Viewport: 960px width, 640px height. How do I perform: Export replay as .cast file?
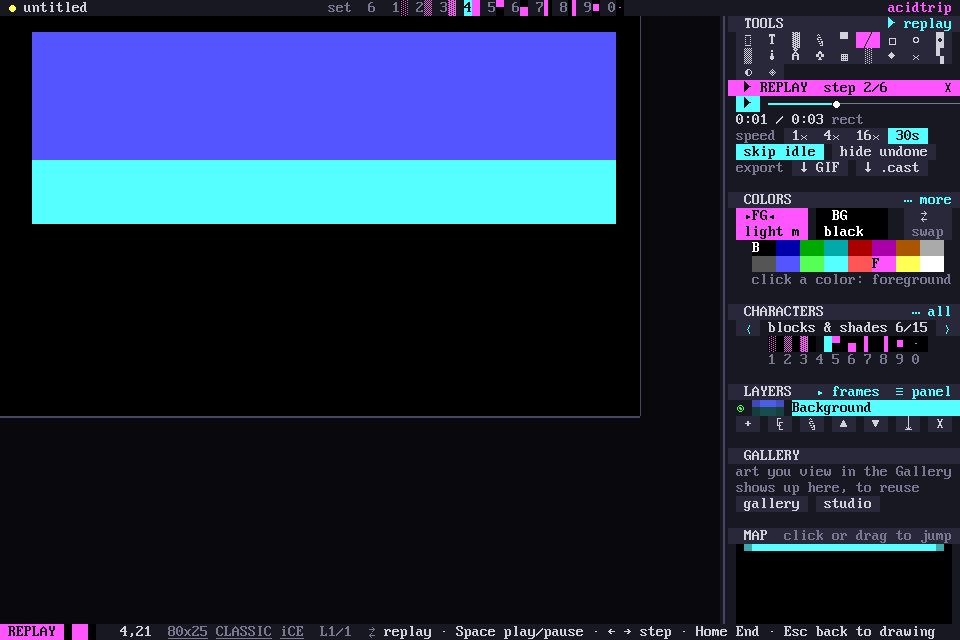[891, 168]
